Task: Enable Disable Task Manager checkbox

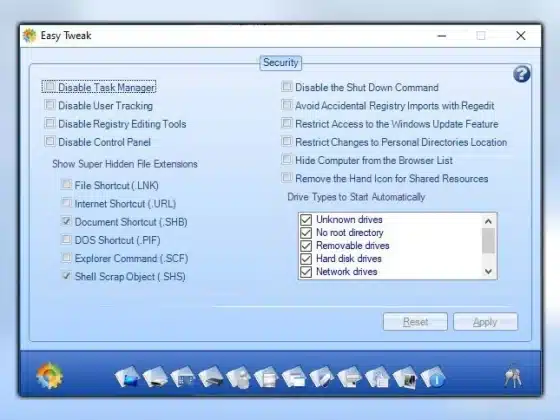Action: pyautogui.click(x=50, y=87)
